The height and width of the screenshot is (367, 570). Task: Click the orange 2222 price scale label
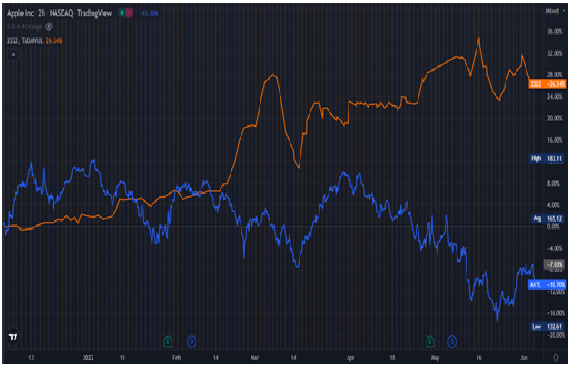coord(547,84)
